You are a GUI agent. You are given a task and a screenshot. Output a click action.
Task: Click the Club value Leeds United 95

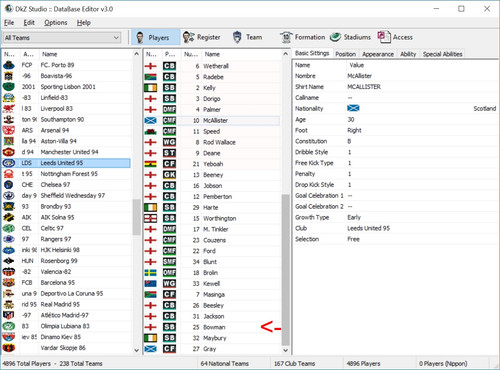368,228
